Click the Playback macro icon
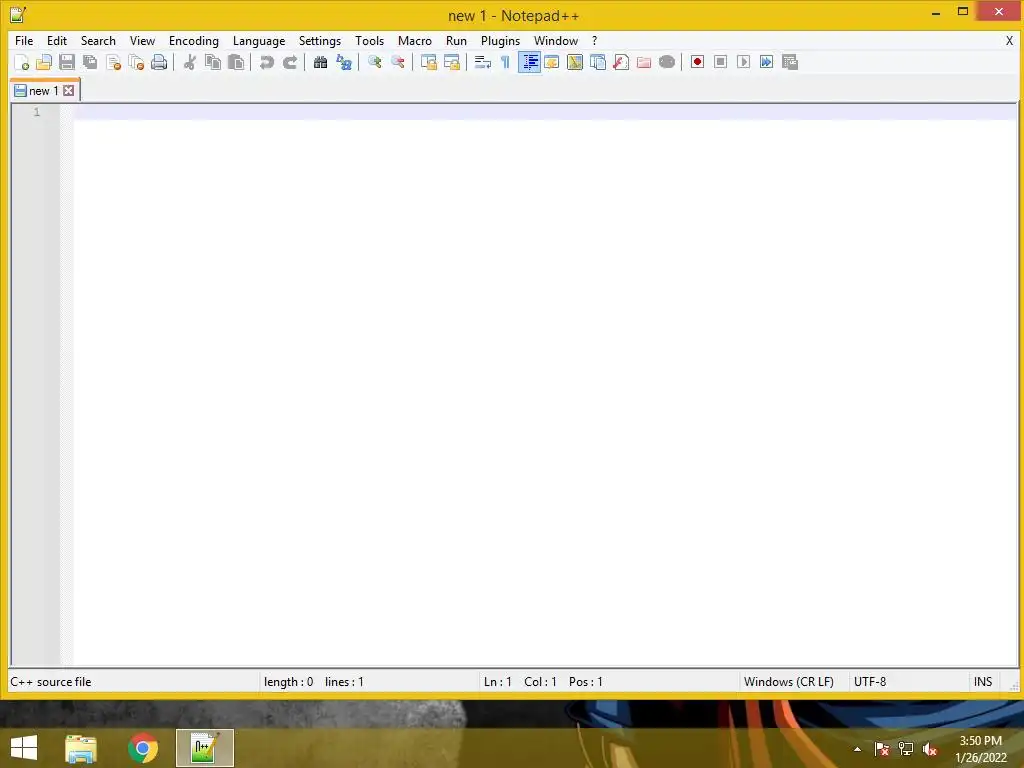The height and width of the screenshot is (768, 1024). [743, 62]
